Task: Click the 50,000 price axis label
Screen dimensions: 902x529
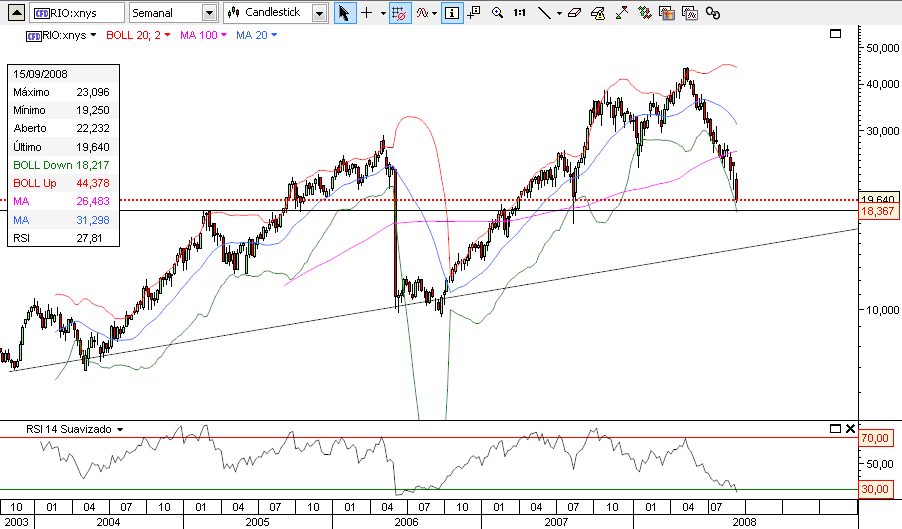Action: pos(882,48)
